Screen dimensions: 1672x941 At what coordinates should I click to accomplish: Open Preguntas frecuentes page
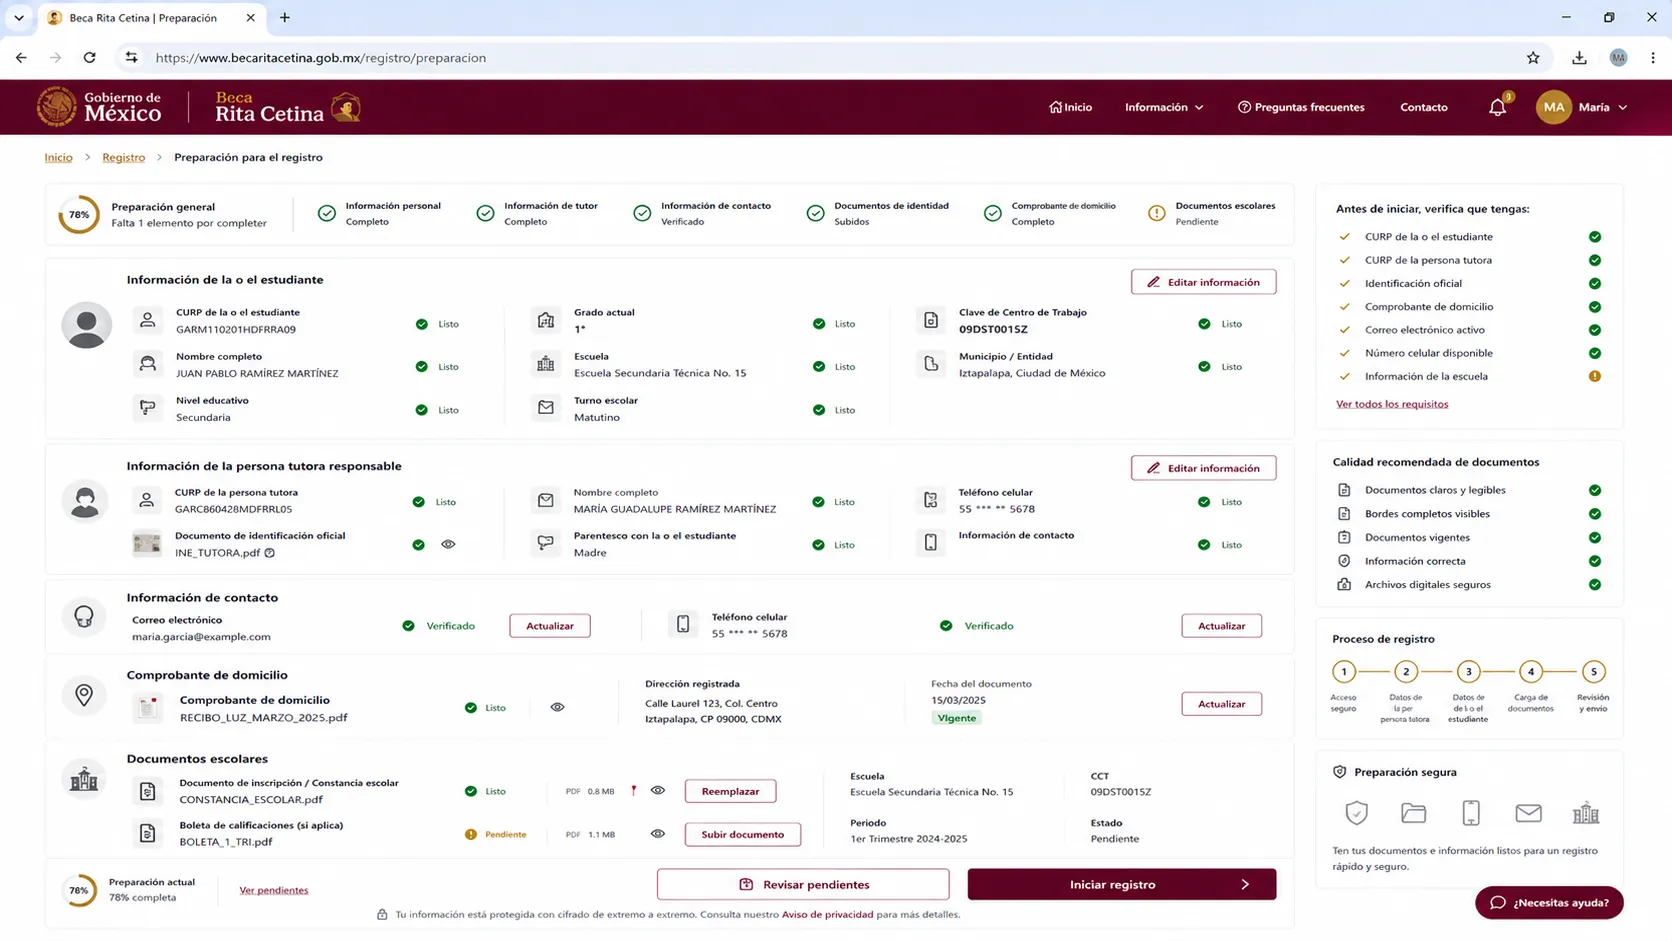pyautogui.click(x=1301, y=107)
